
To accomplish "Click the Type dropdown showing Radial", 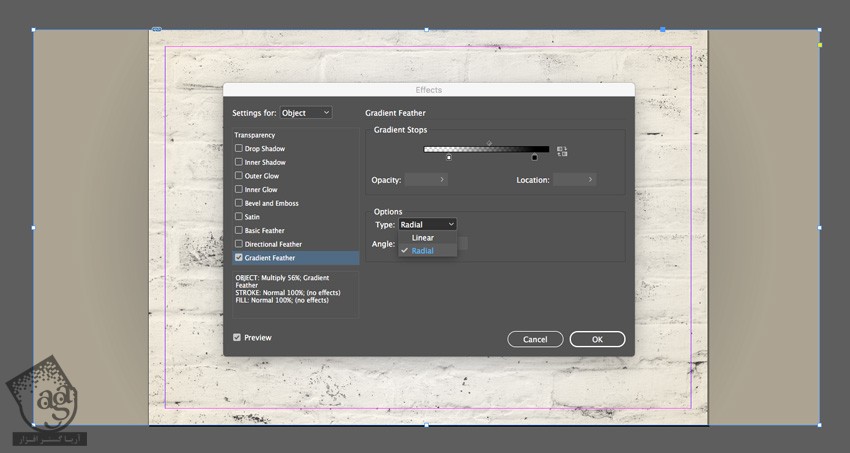I will click(427, 225).
